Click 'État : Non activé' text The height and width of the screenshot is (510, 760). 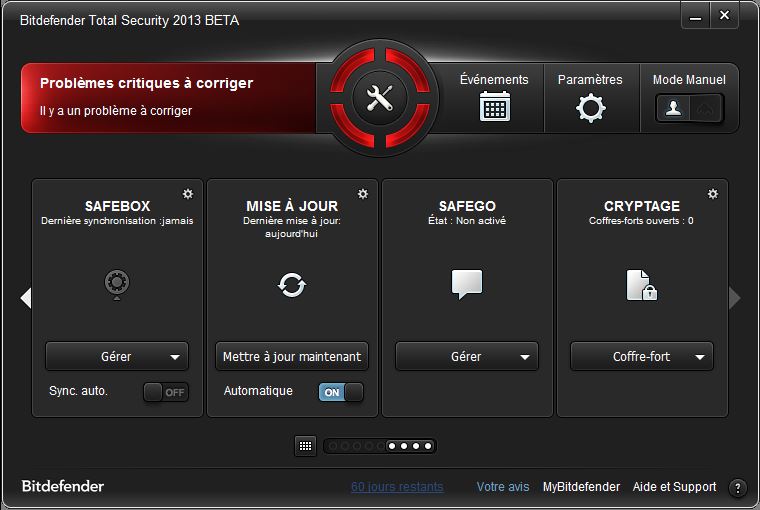pos(467,221)
